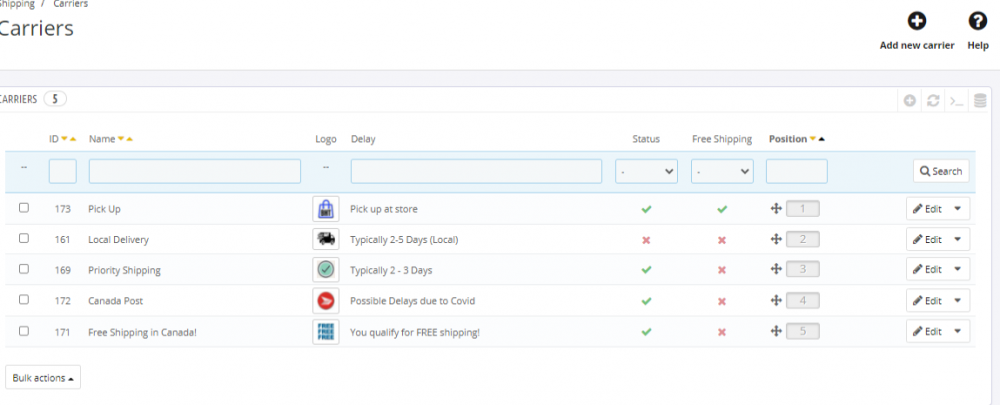Grab the move handle for Pick Up row
Viewport: 1000px width, 405px height.
tap(775, 209)
